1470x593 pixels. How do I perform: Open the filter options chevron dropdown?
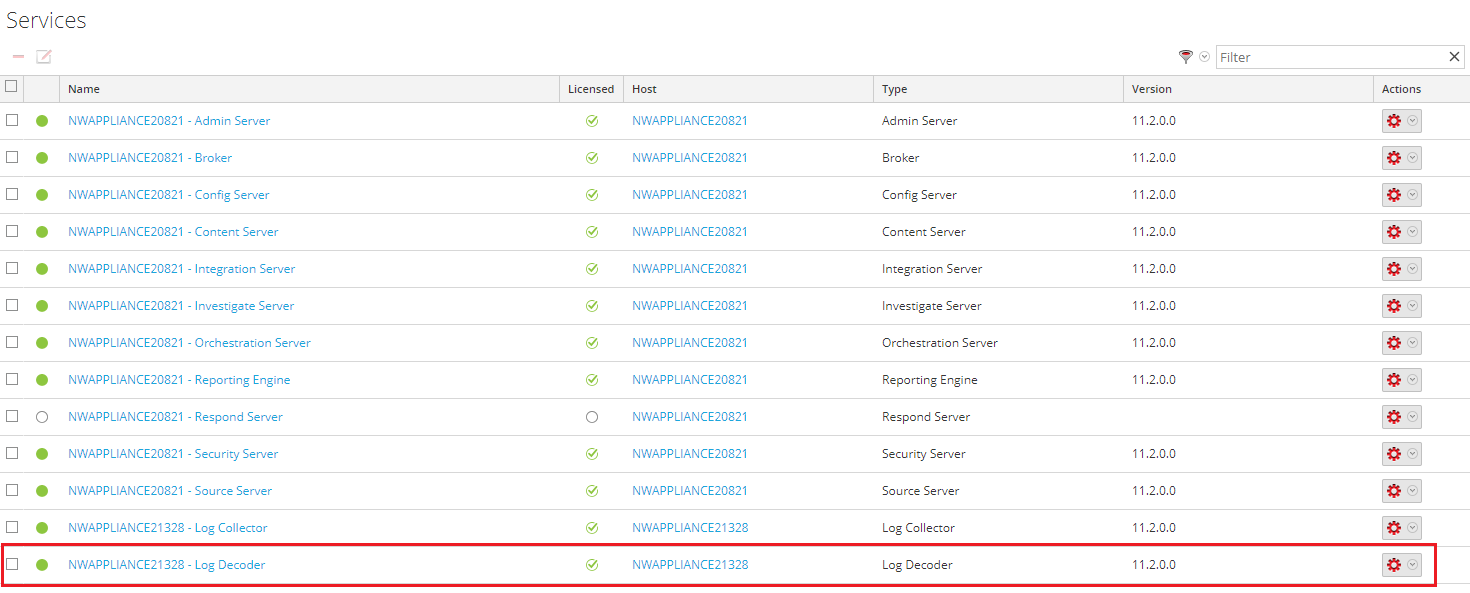point(1204,57)
